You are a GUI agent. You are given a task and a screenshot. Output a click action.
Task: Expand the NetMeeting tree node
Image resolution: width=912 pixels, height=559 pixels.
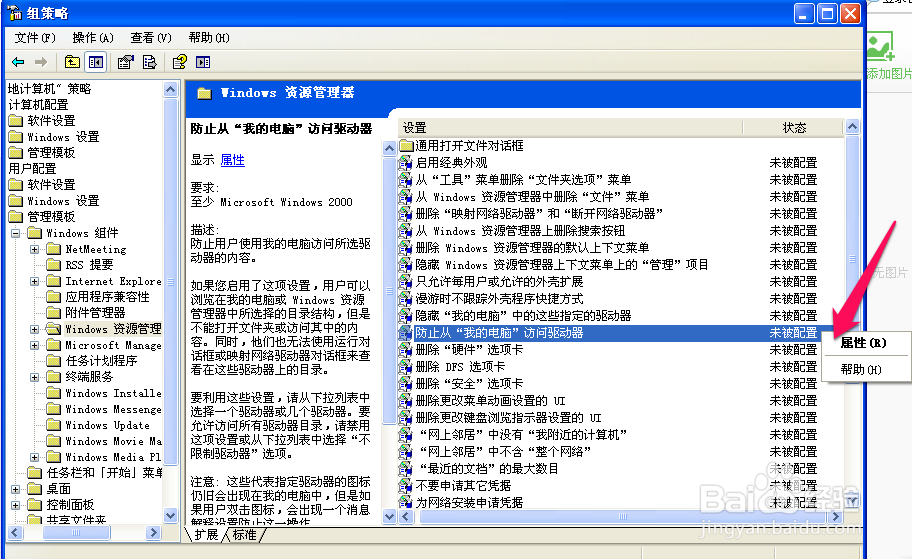34,250
